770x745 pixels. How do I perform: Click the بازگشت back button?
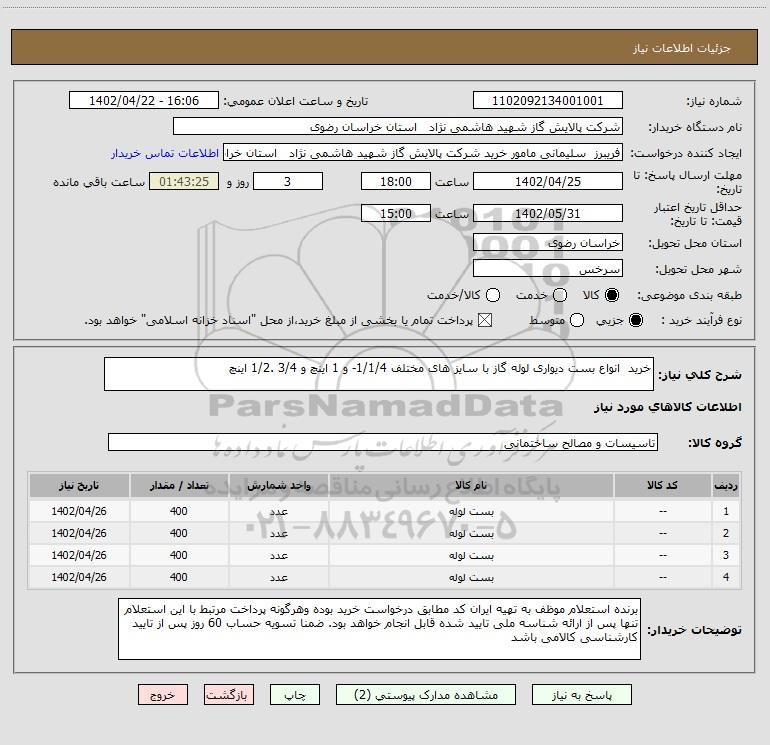(230, 694)
